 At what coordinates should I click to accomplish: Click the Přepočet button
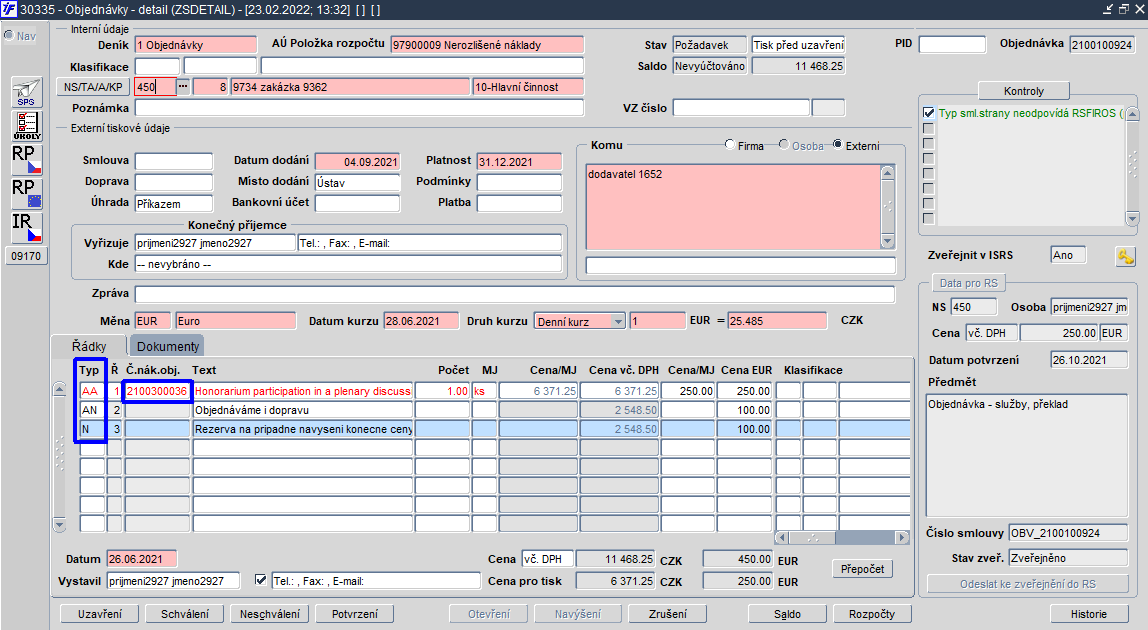point(862,569)
